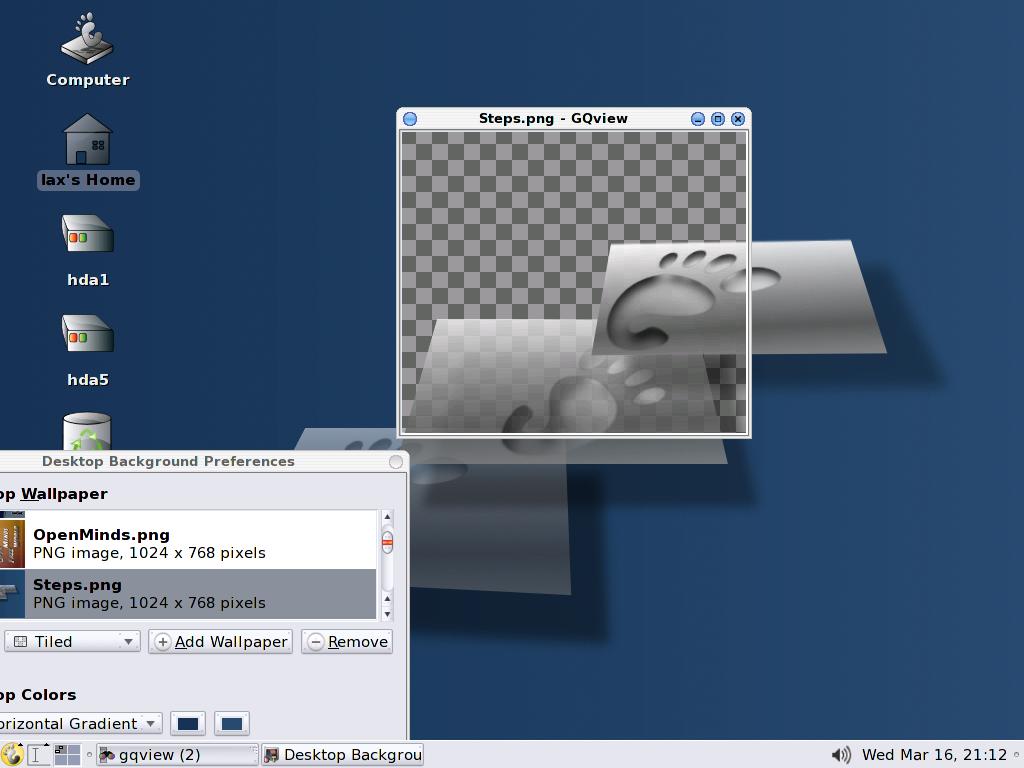The height and width of the screenshot is (768, 1024).
Task: Click the text cursor panel launcher
Action: 38,754
